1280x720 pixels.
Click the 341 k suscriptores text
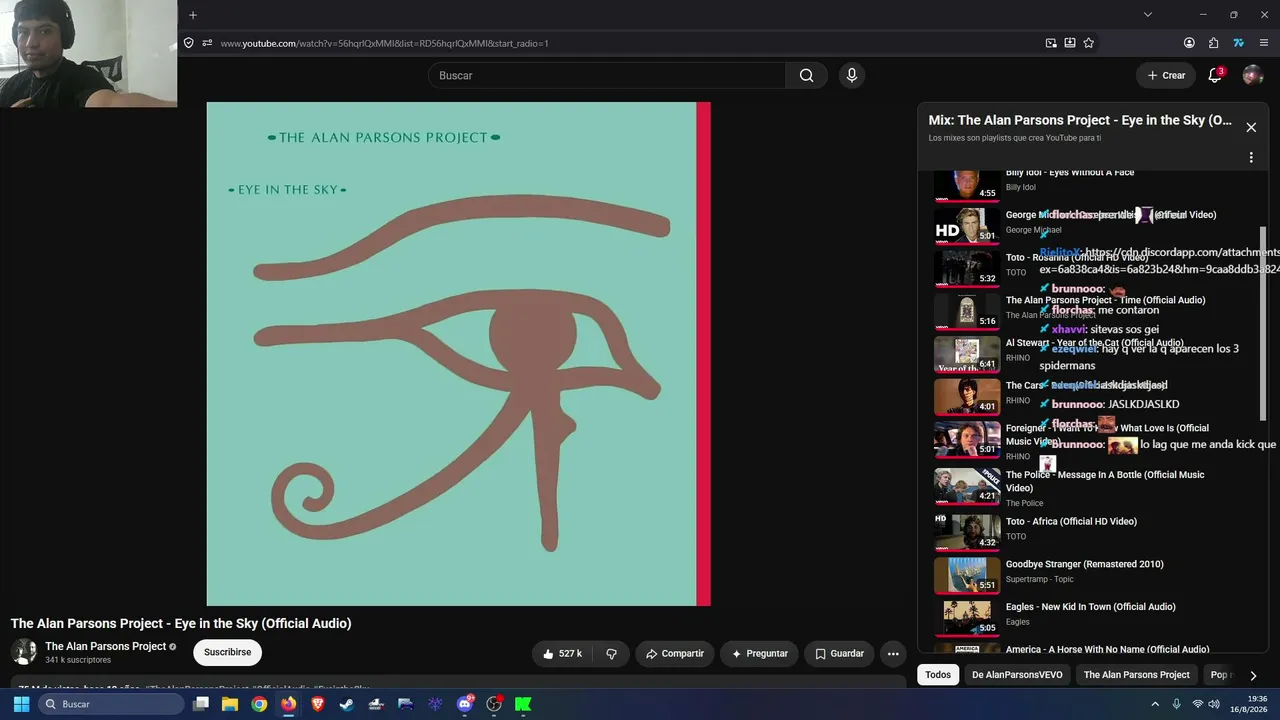(78, 660)
